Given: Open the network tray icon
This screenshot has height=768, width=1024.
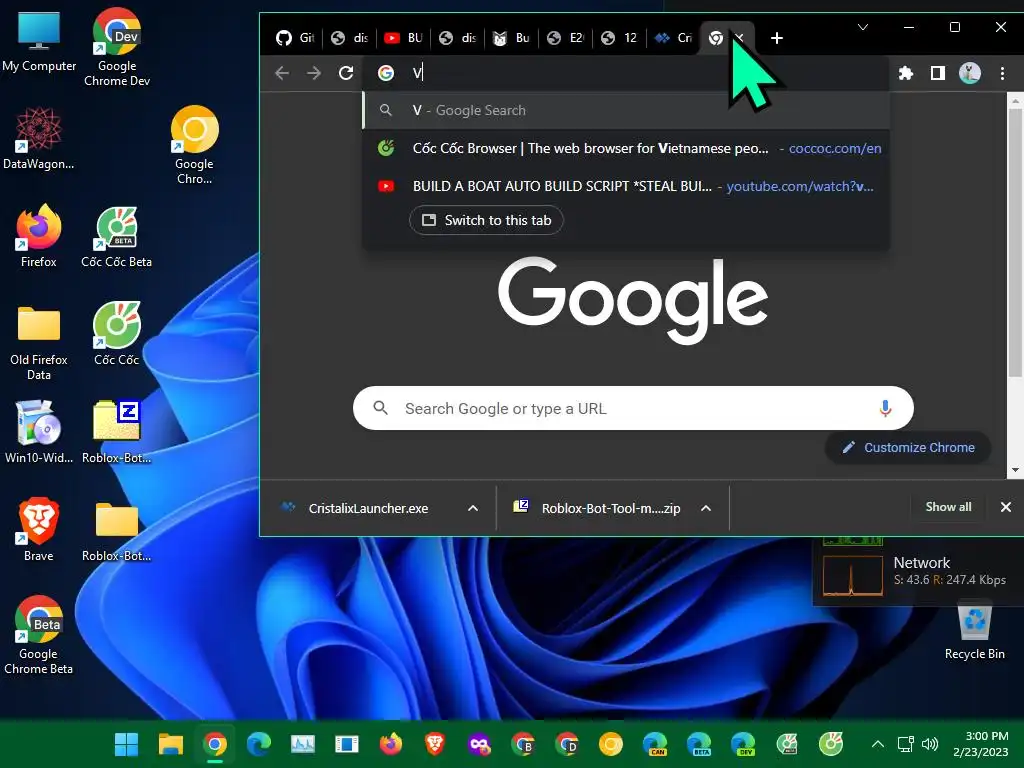Looking at the screenshot, I should [x=906, y=744].
